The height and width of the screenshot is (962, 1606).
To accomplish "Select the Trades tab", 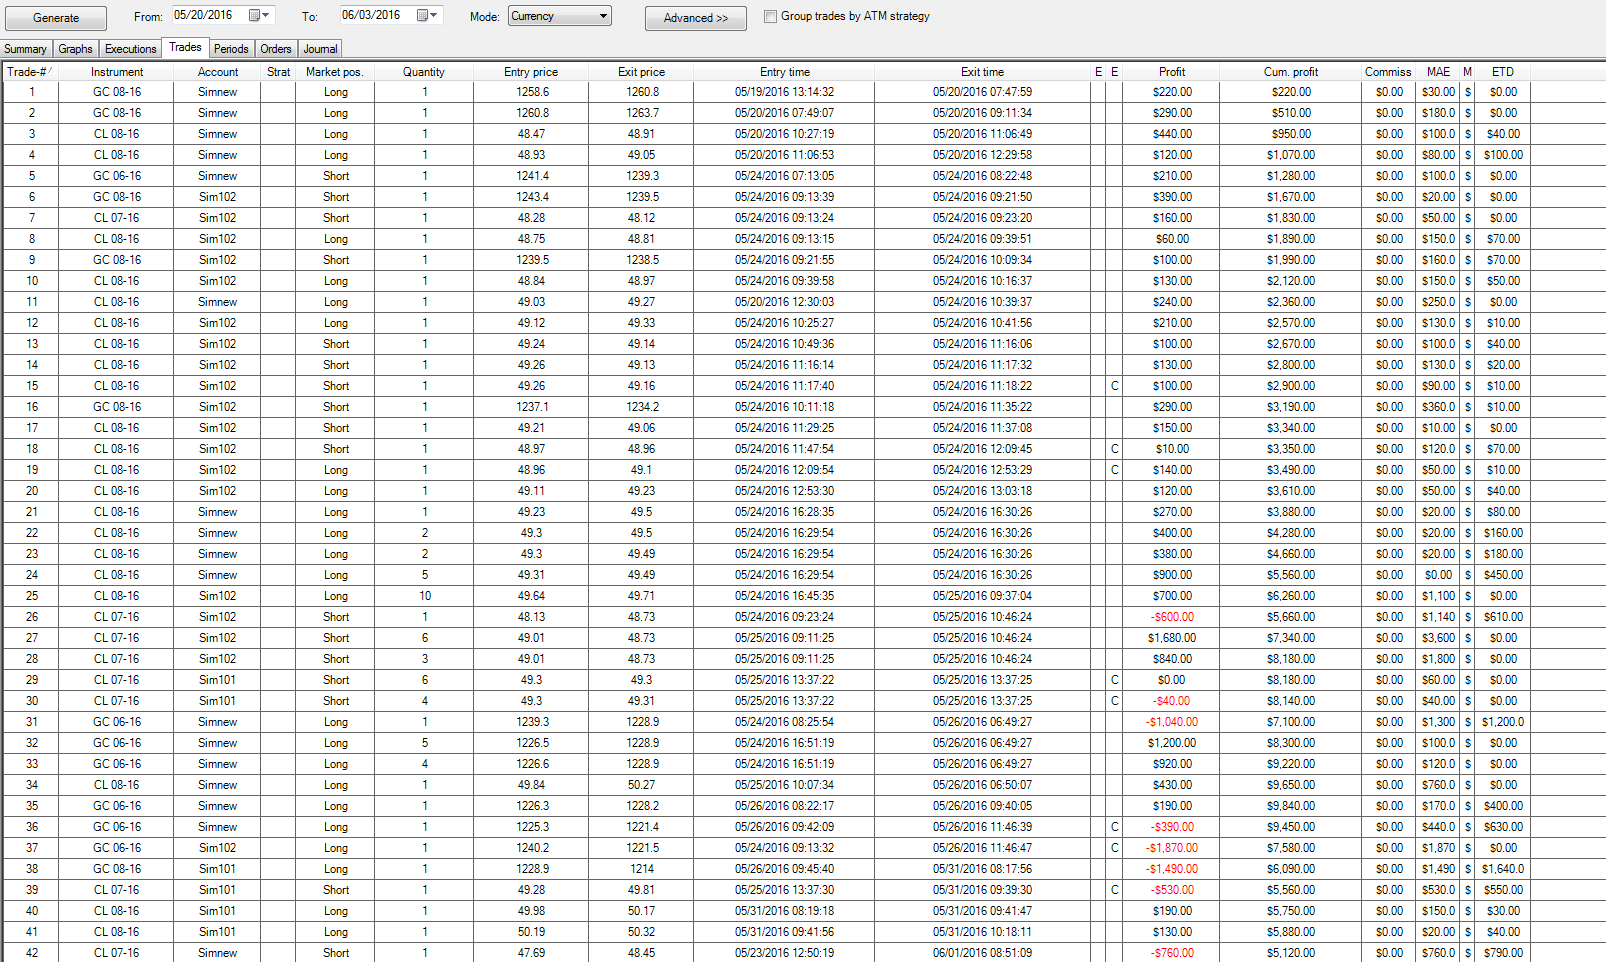I will tap(185, 47).
